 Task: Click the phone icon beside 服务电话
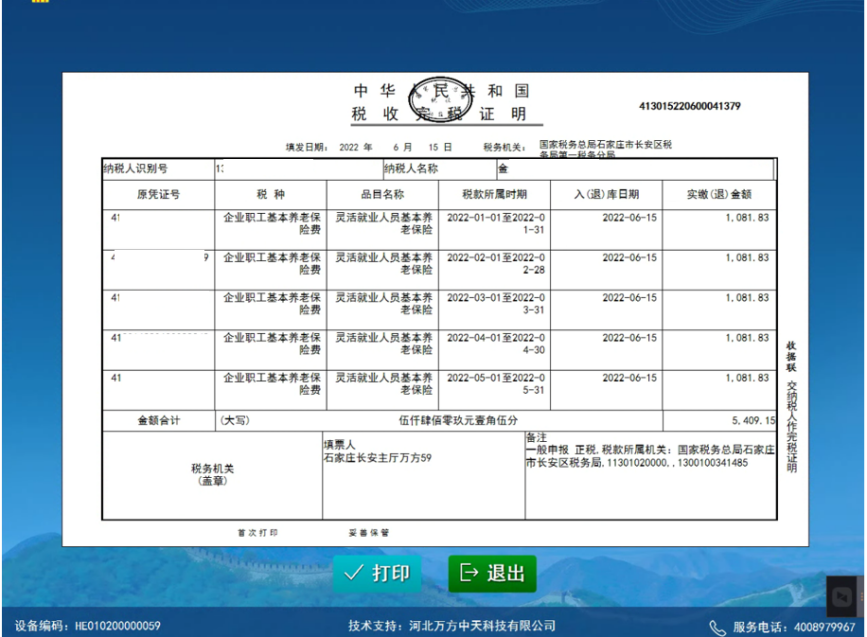[x=717, y=627]
